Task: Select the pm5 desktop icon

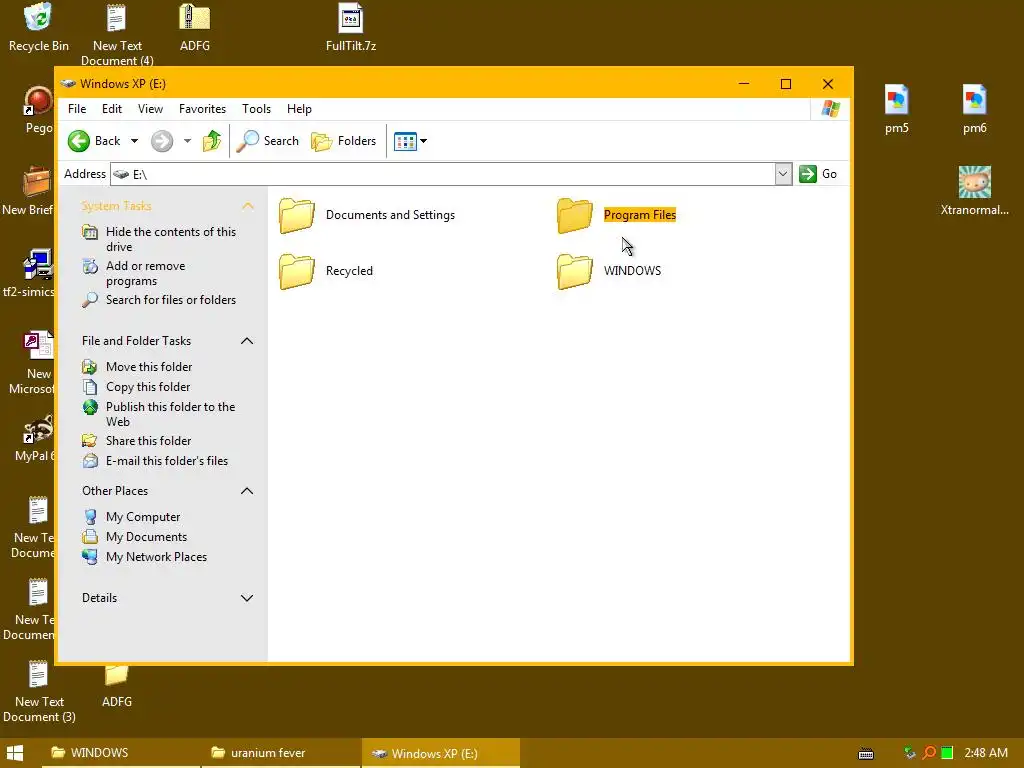Action: (897, 109)
